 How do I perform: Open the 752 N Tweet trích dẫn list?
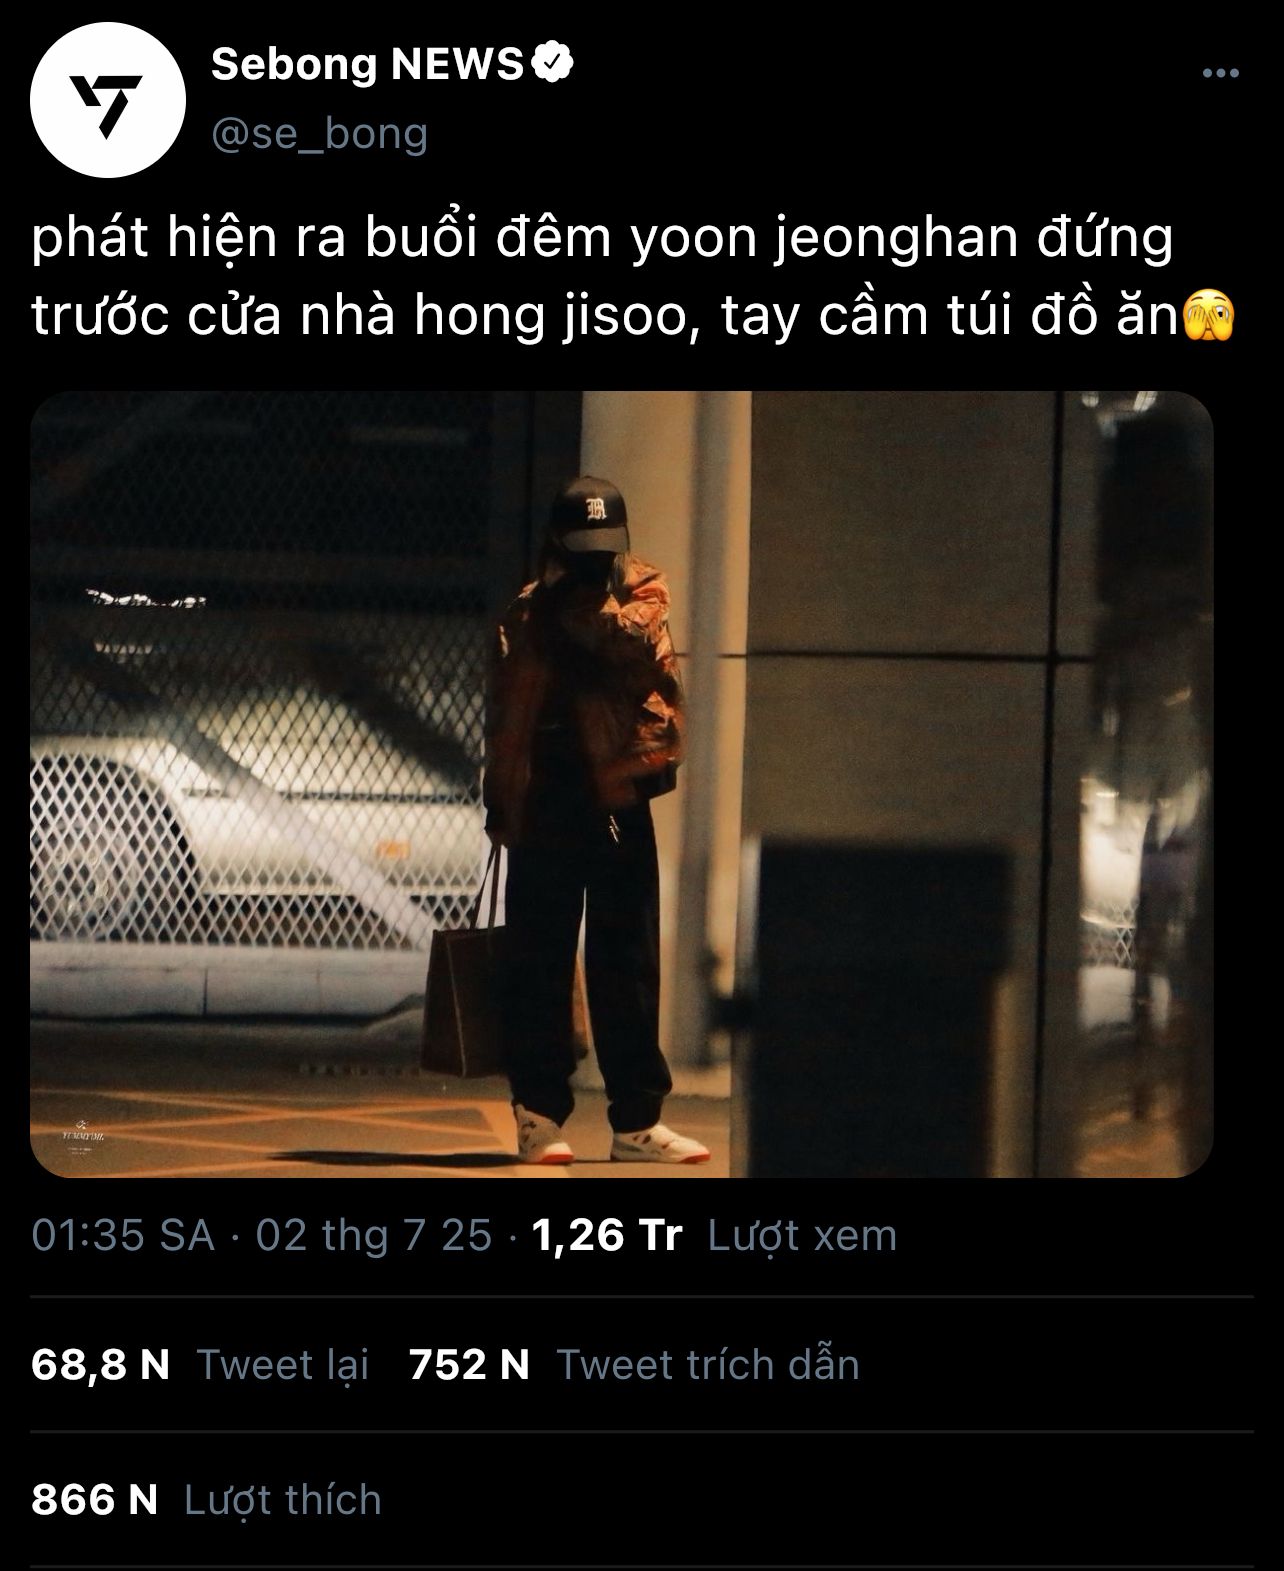point(634,1365)
